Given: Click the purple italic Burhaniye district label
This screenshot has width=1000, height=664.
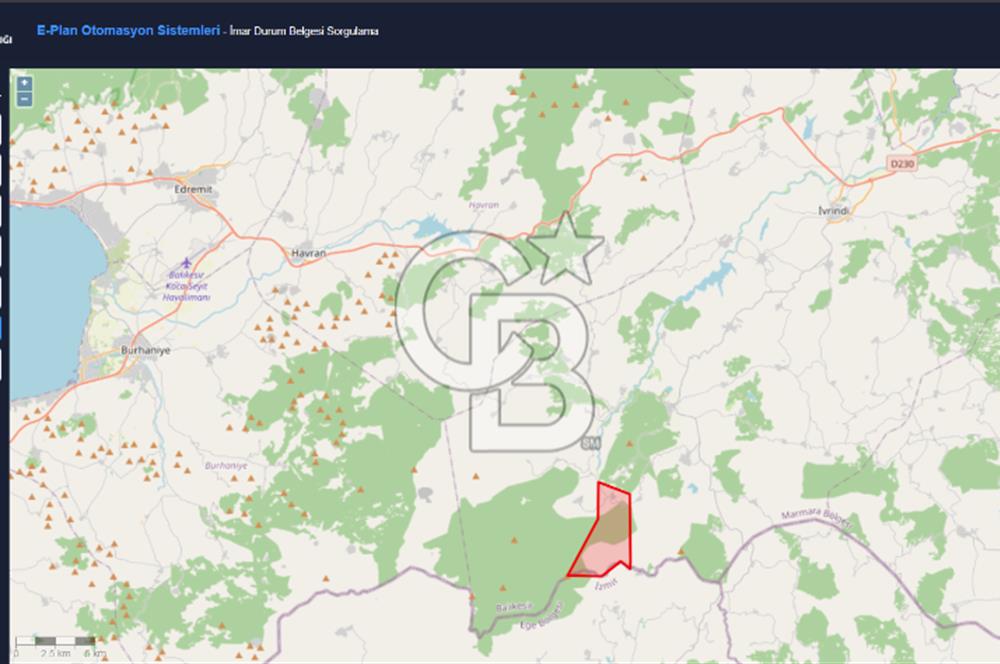Looking at the screenshot, I should pyautogui.click(x=226, y=466).
